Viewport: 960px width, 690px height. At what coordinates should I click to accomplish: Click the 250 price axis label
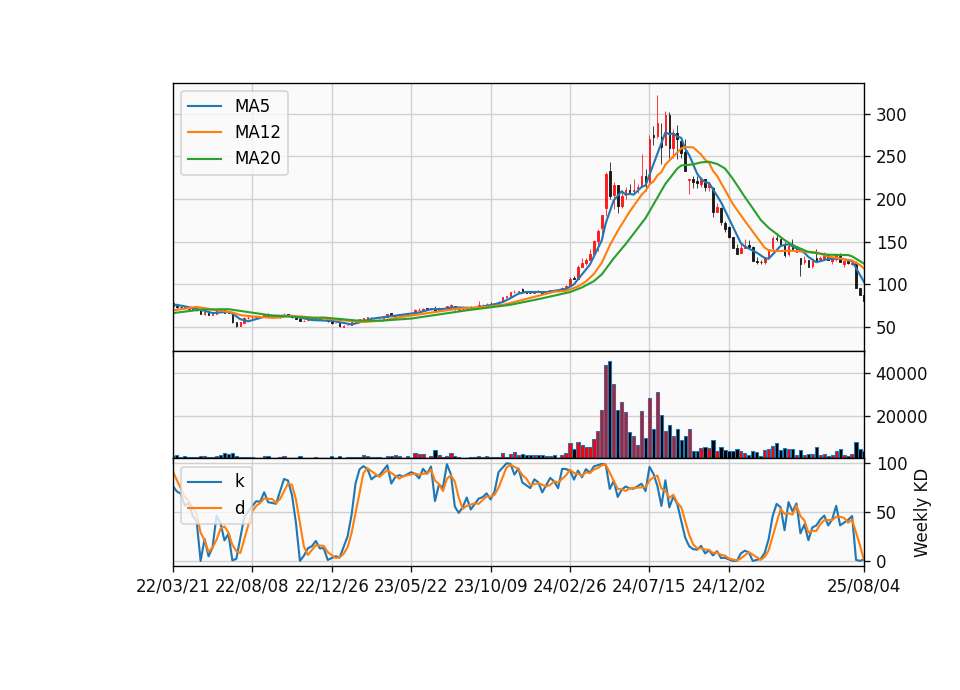coord(891,157)
